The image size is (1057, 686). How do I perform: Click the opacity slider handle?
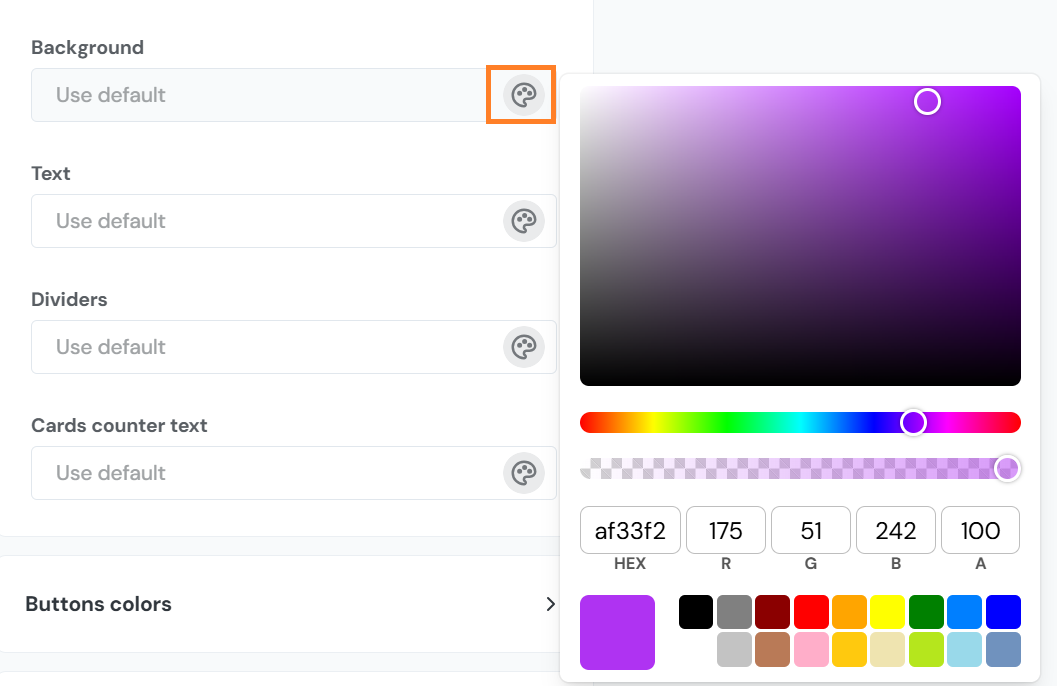coord(1007,468)
